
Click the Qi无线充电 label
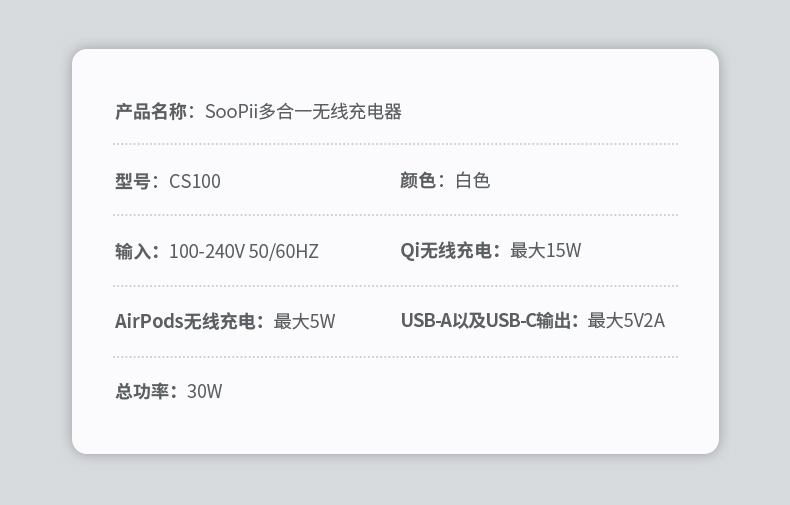(x=446, y=251)
